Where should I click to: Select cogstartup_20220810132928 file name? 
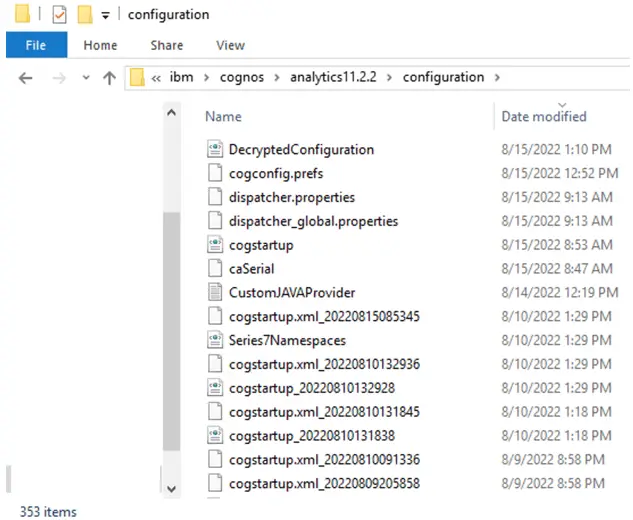[x=312, y=388]
